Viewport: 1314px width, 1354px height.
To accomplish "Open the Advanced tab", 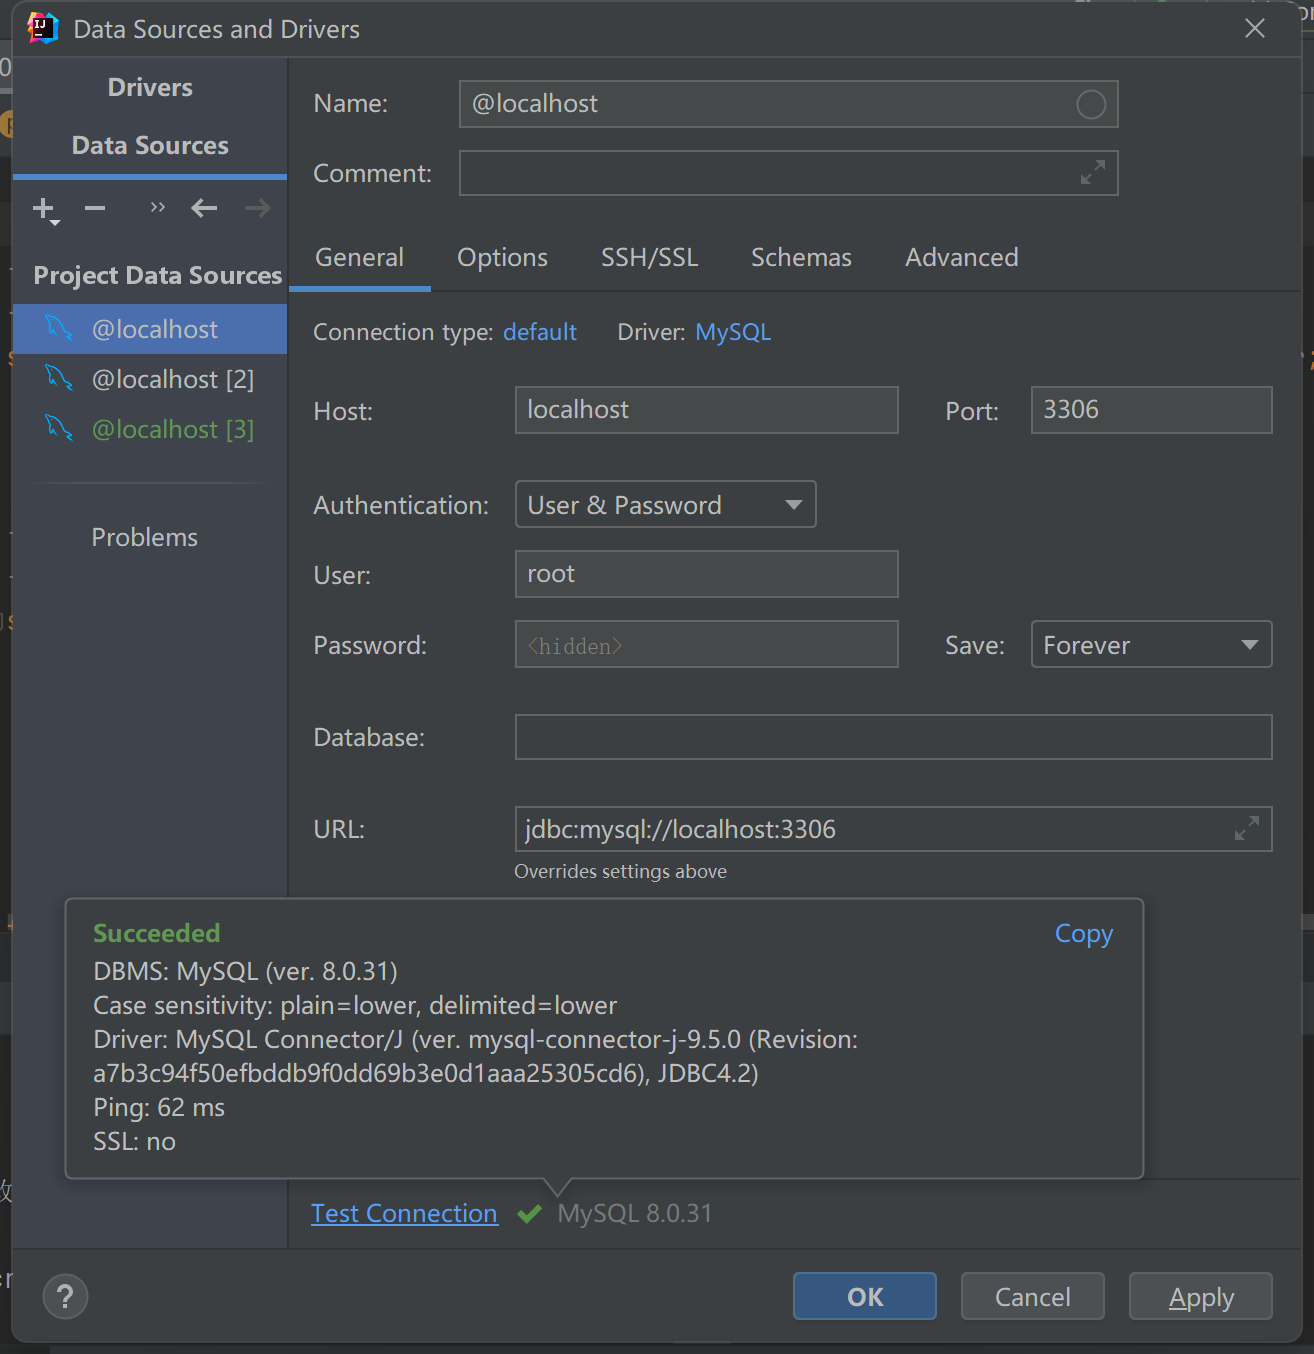I will pos(962,258).
